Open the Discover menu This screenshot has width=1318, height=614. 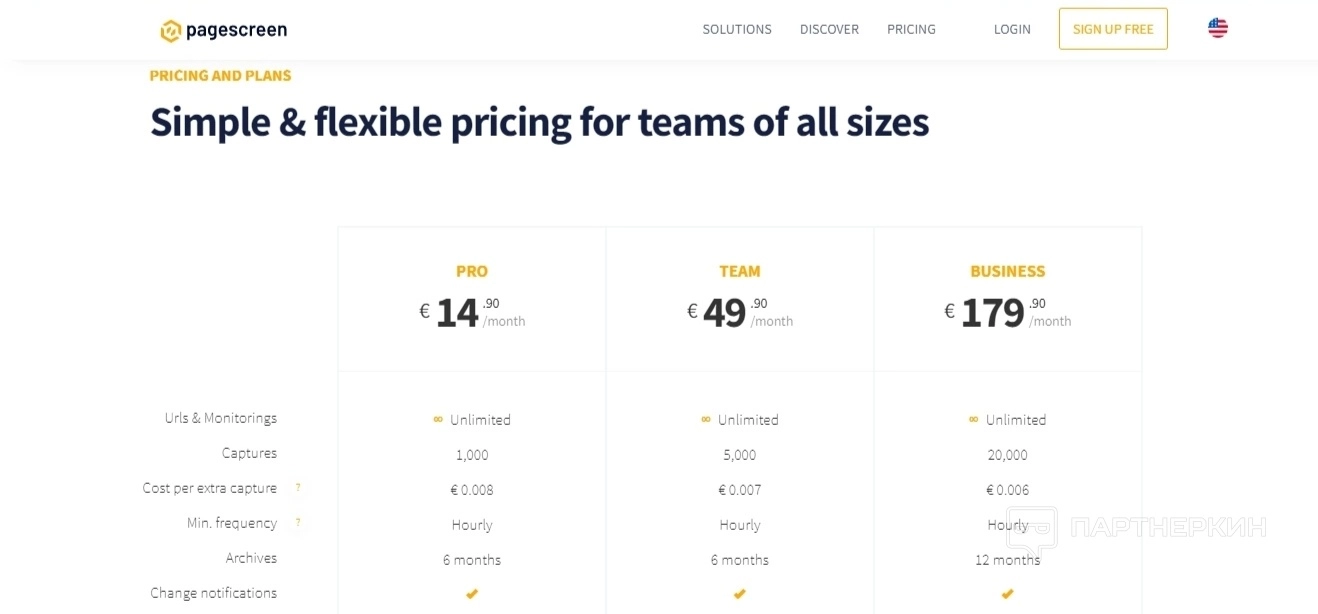pos(829,29)
